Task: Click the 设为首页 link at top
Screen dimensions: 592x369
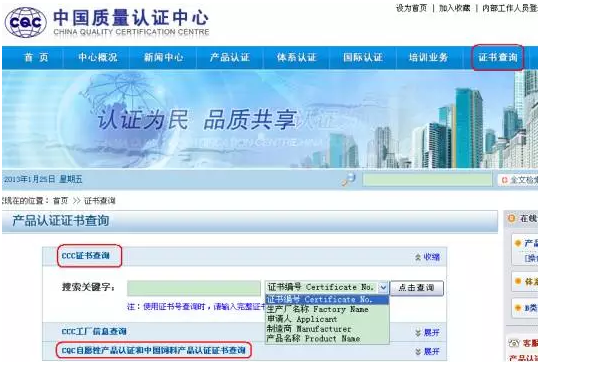Action: pos(411,8)
